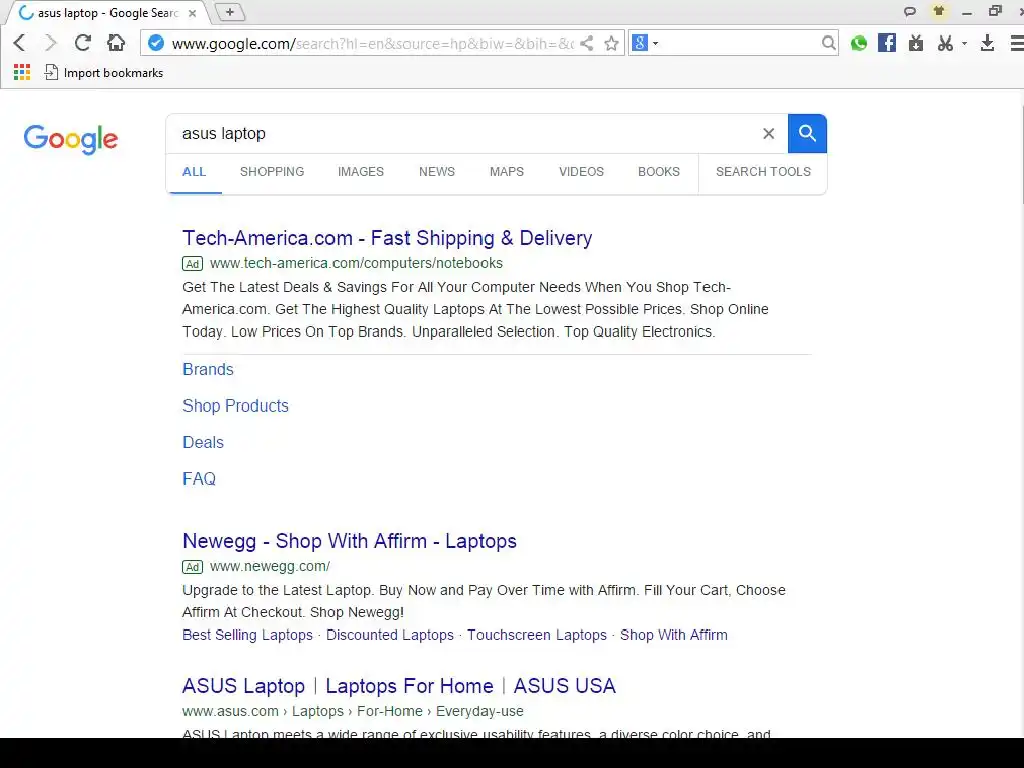Open Touchscreen Laptops link

[537, 635]
